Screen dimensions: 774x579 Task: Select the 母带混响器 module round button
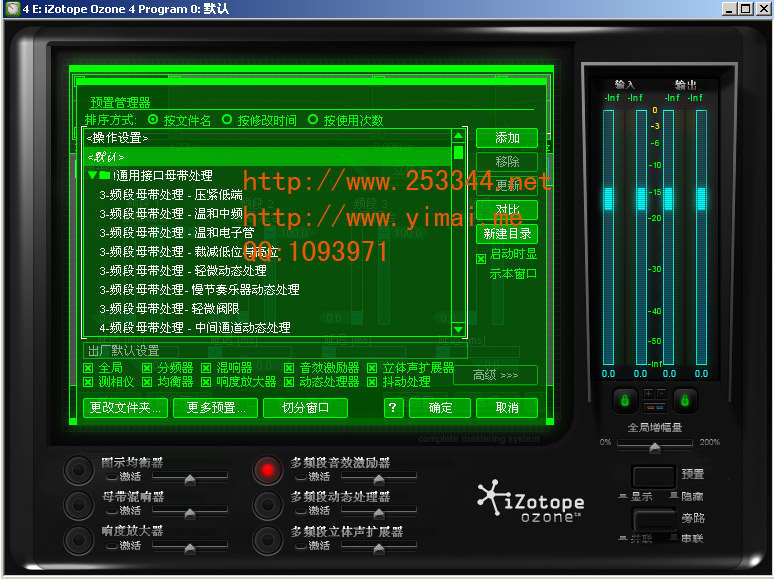pos(78,505)
